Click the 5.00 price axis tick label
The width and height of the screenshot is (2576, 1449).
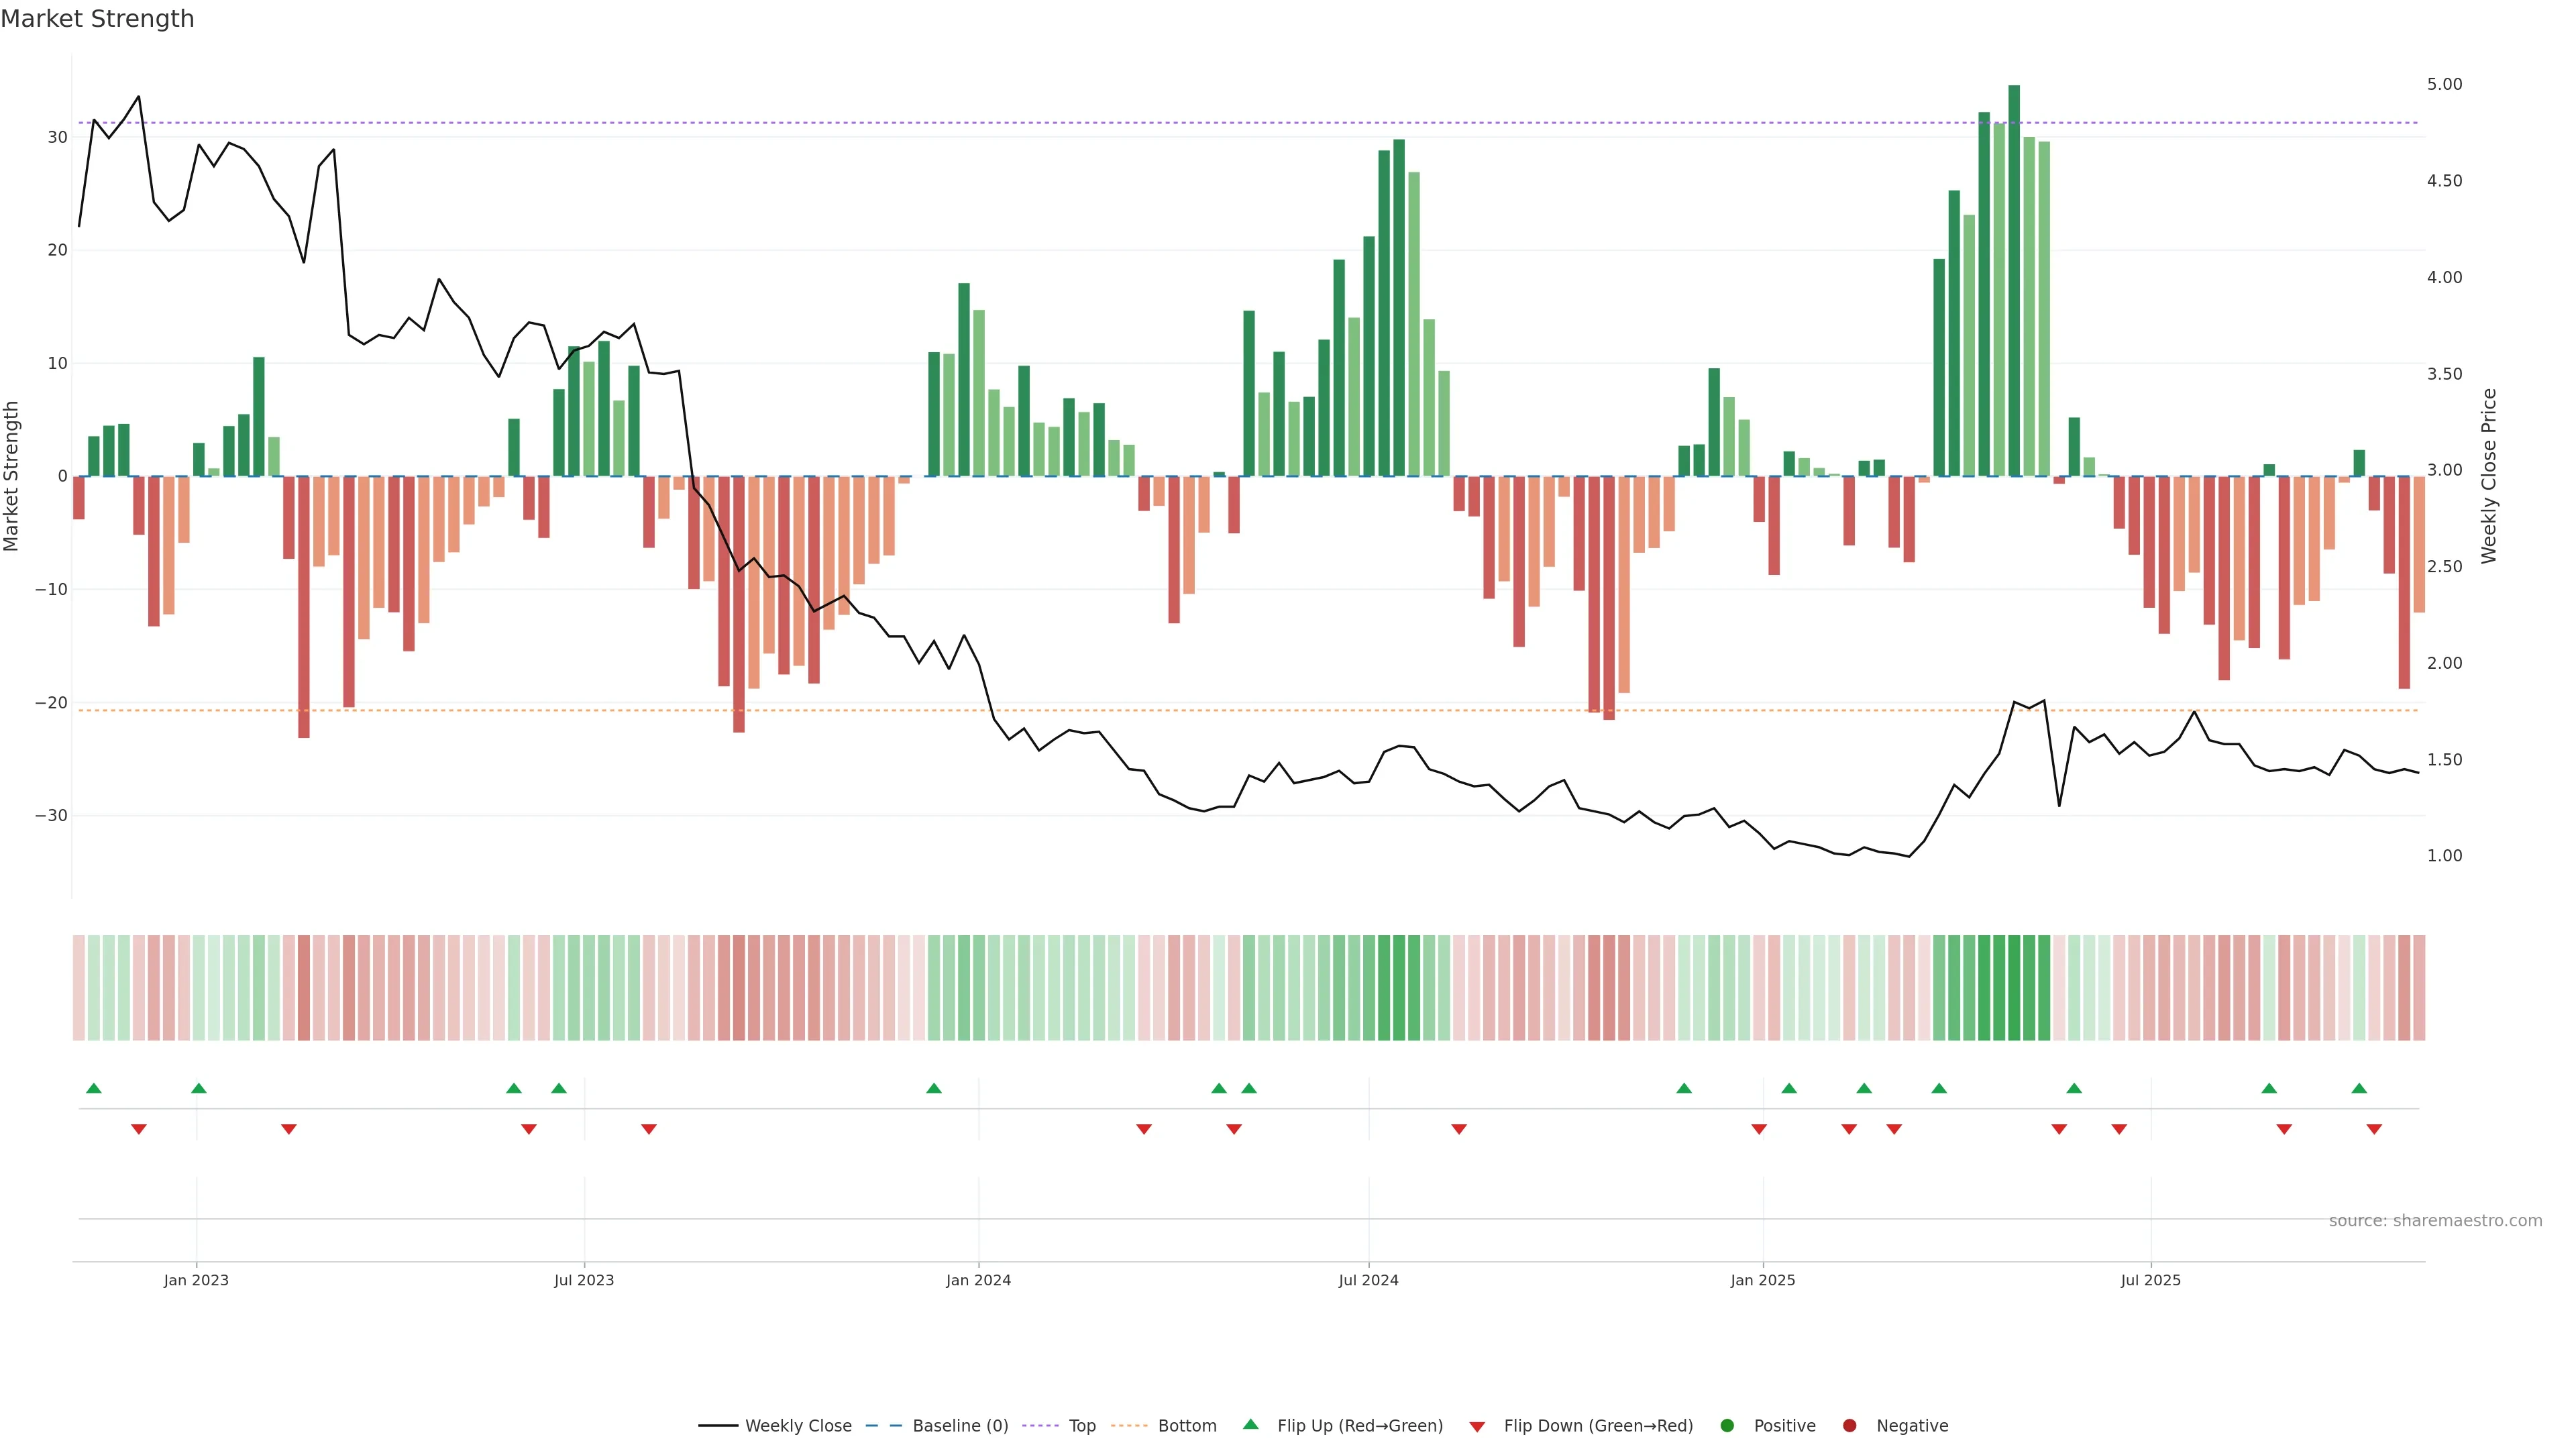click(2444, 84)
